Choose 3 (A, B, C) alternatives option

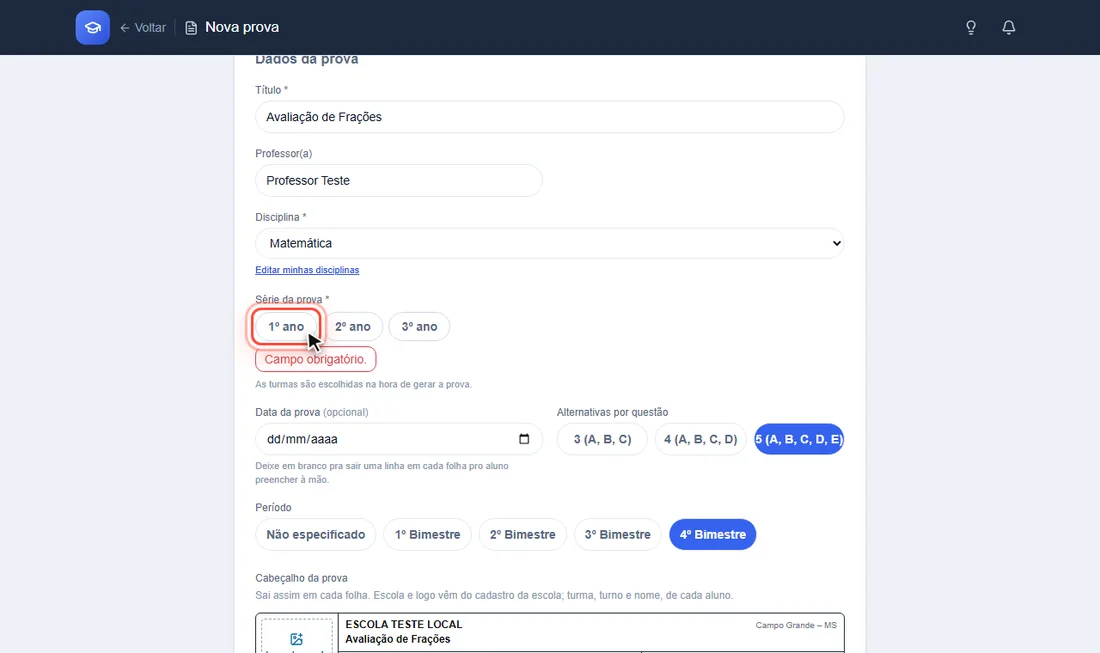603,439
